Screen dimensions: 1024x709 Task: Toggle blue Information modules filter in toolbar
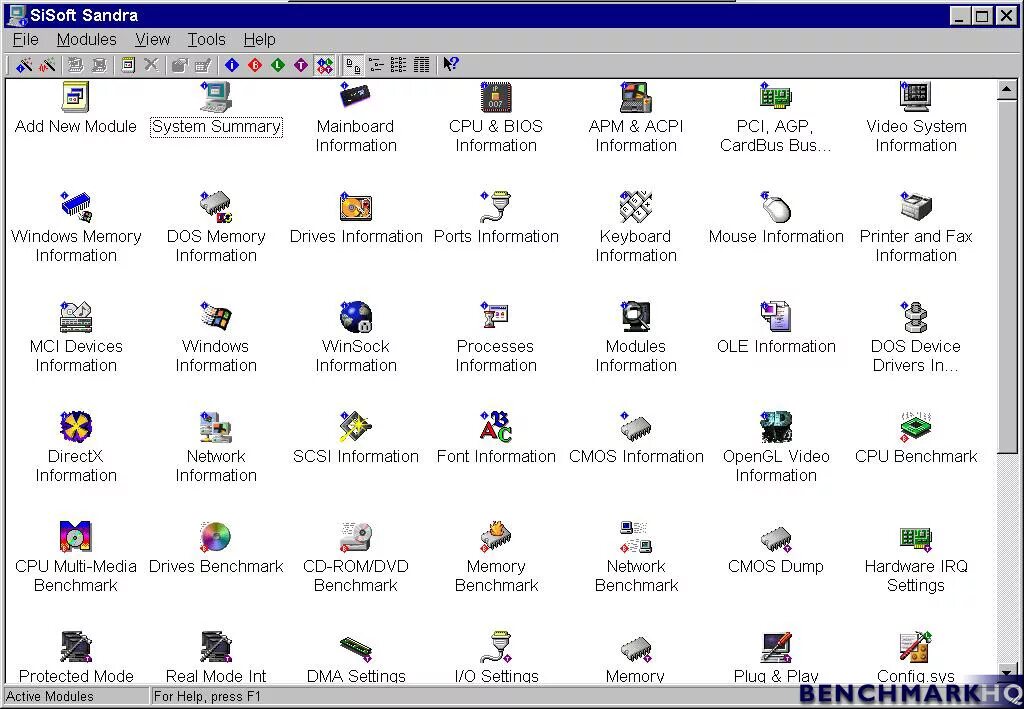click(x=232, y=65)
